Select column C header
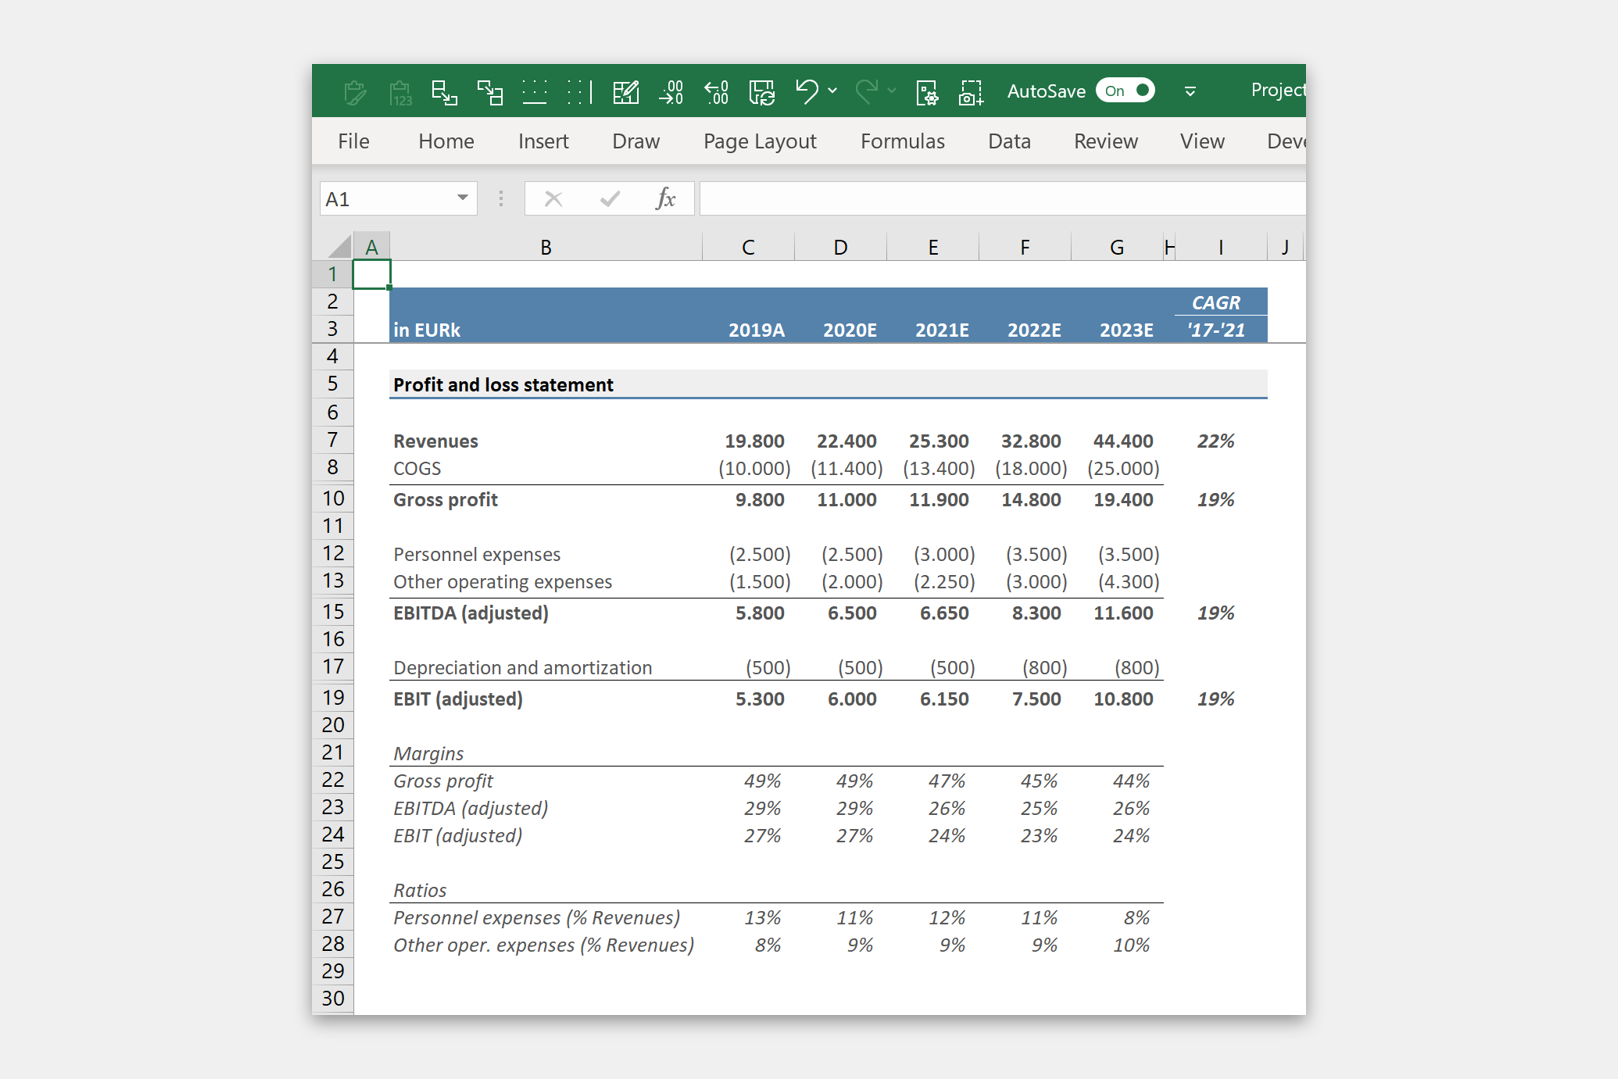This screenshot has height=1079, width=1618. (x=748, y=247)
